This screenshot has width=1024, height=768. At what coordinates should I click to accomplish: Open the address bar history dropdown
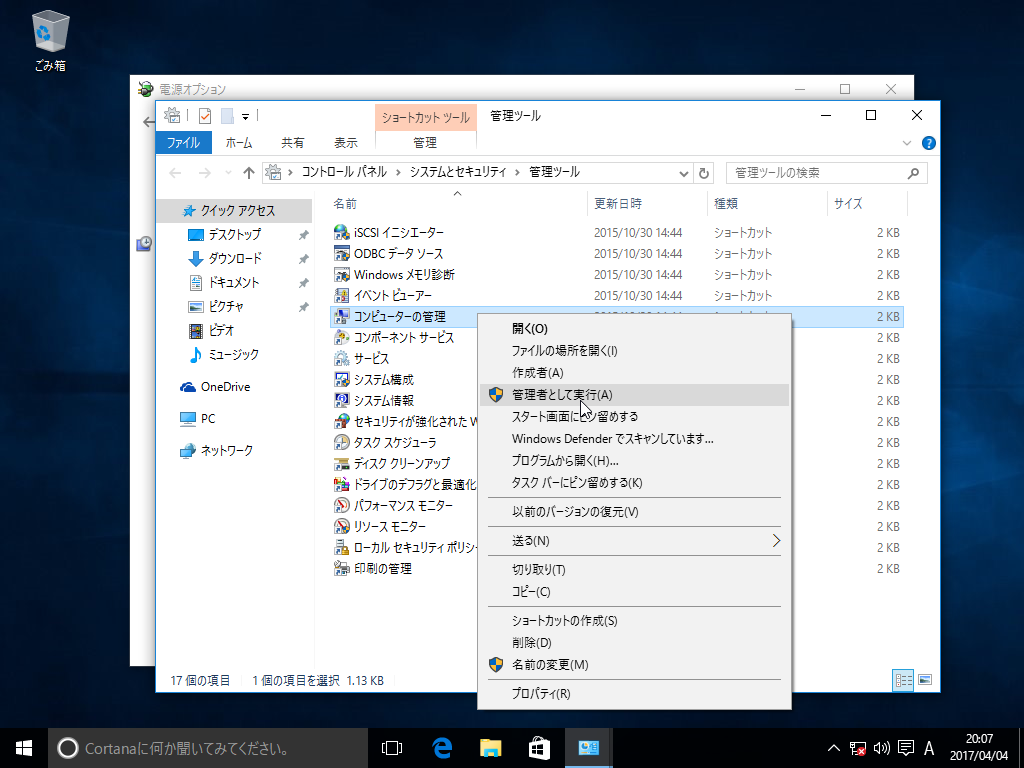684,173
